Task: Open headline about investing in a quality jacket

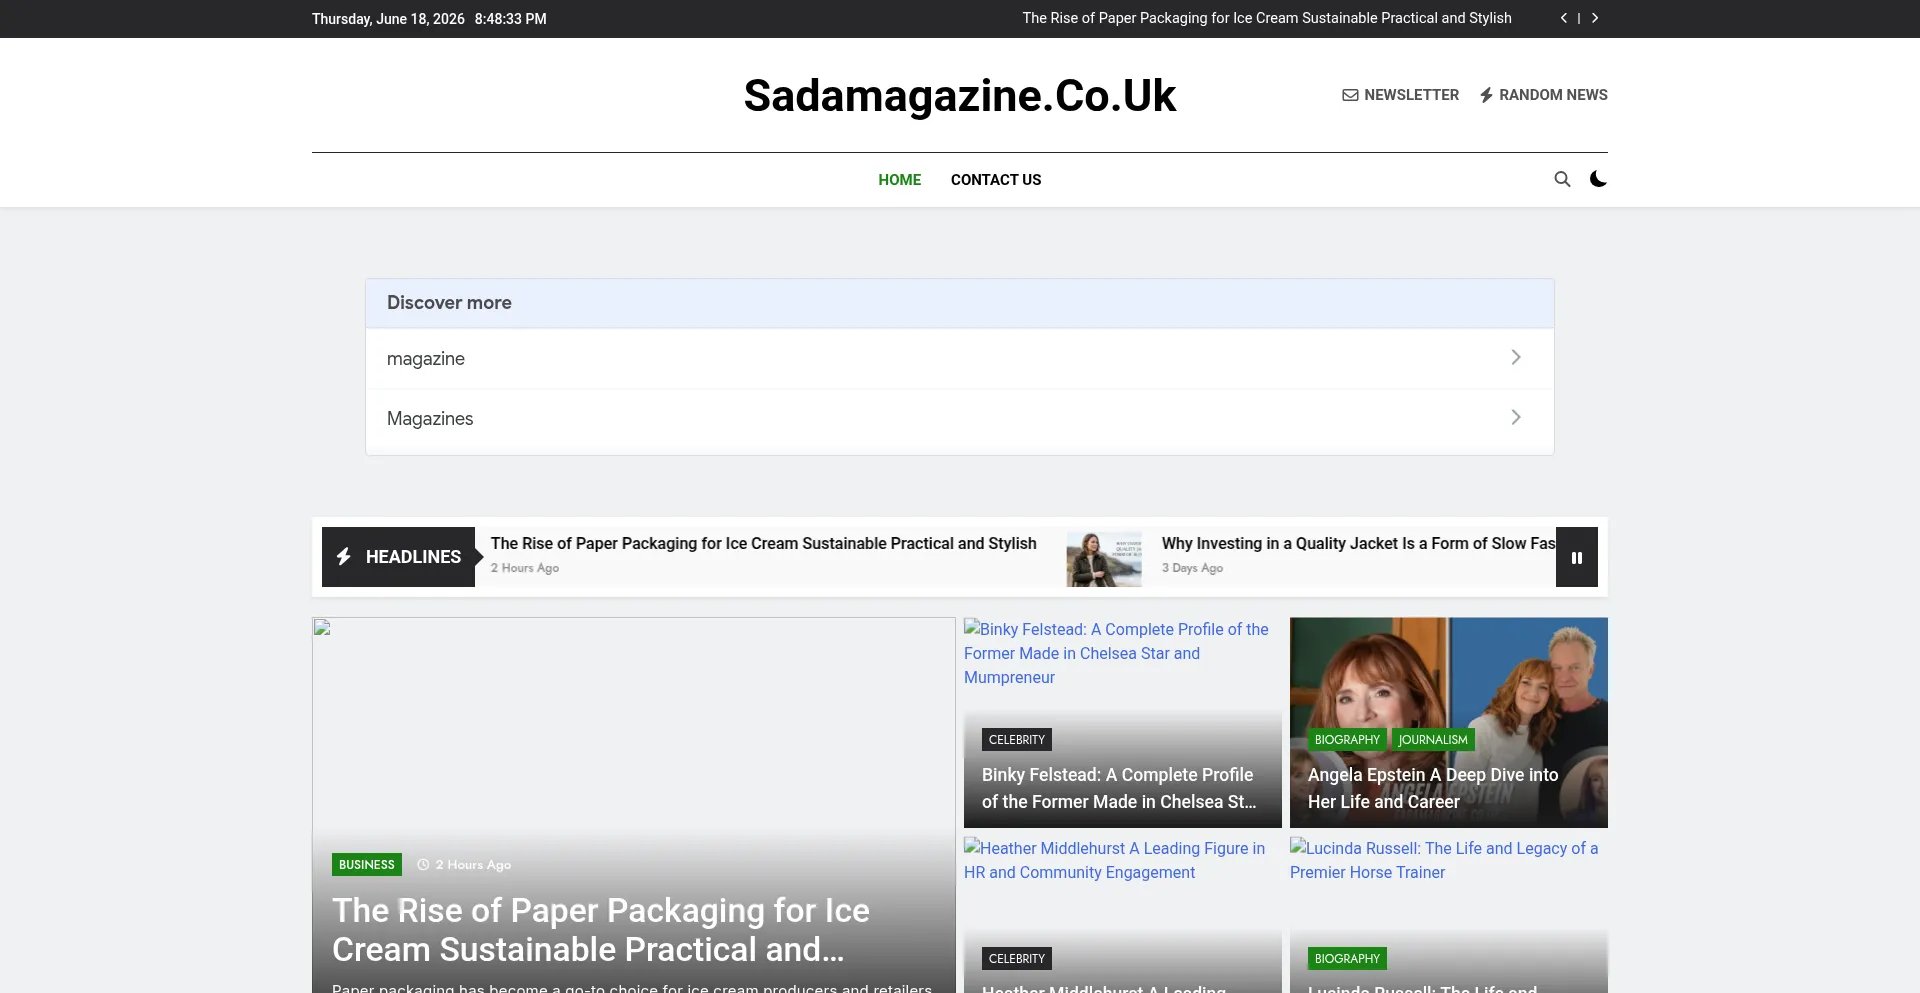Action: [x=1358, y=543]
